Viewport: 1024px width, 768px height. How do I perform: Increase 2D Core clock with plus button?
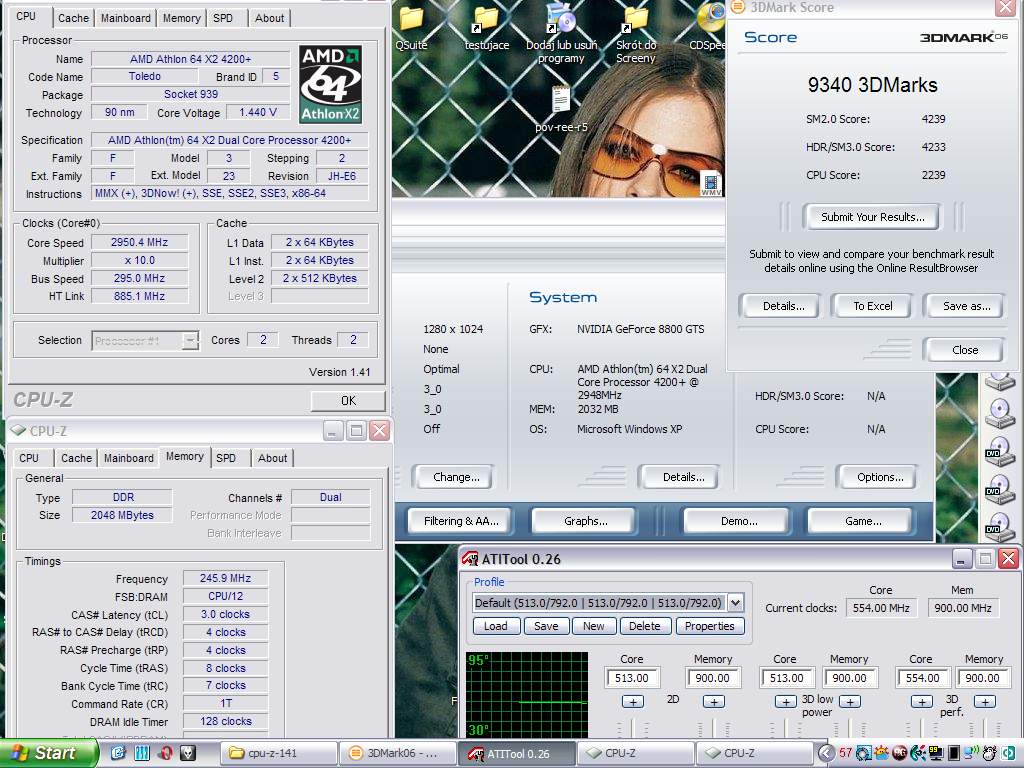pyautogui.click(x=632, y=701)
